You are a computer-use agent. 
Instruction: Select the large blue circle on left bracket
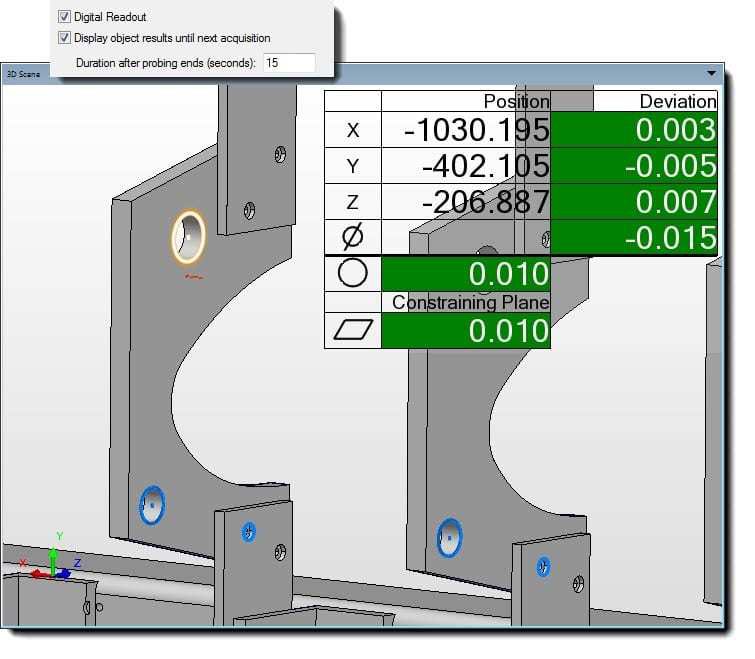(152, 506)
